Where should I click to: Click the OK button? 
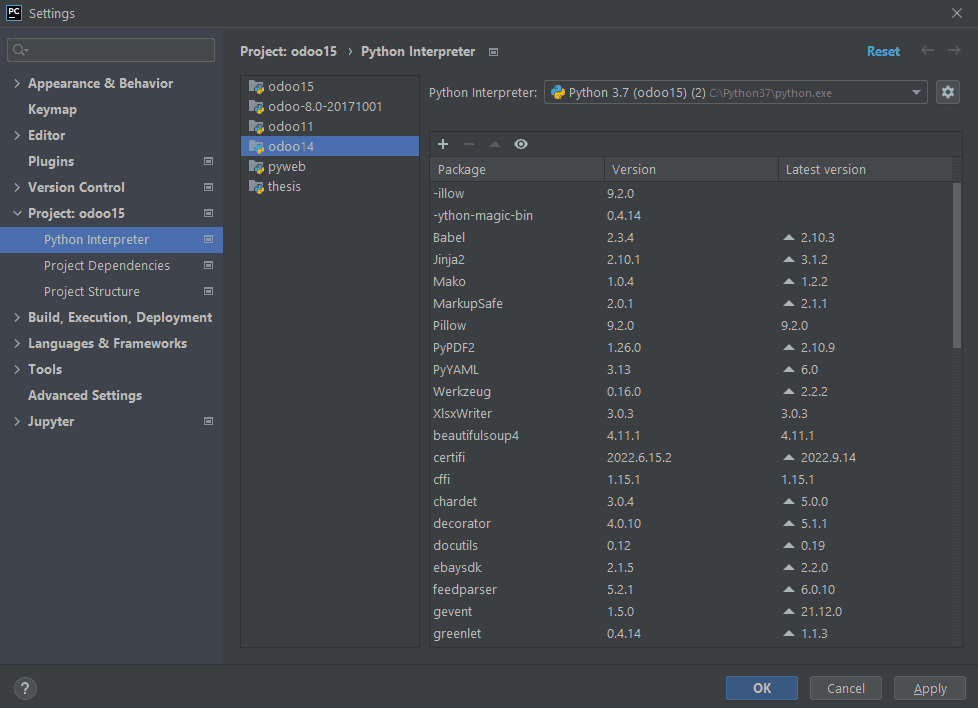click(762, 688)
